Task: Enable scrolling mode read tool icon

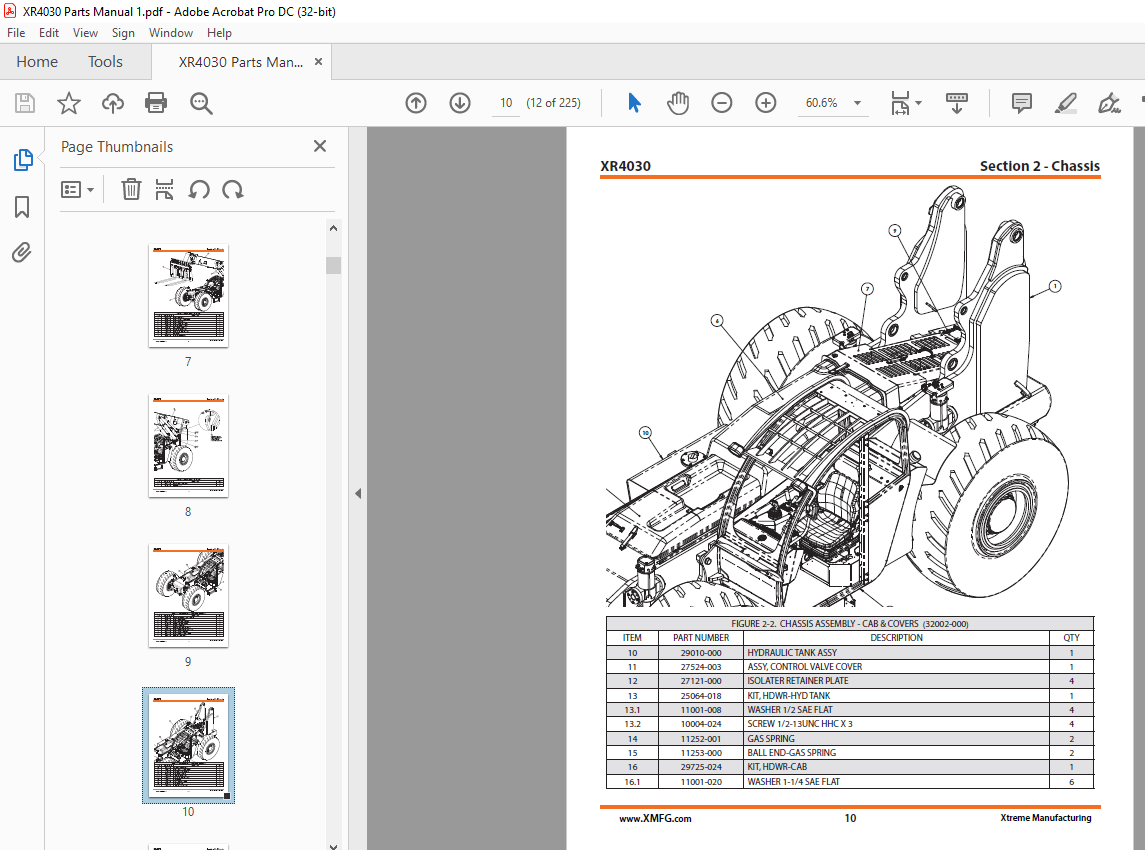Action: pos(956,103)
